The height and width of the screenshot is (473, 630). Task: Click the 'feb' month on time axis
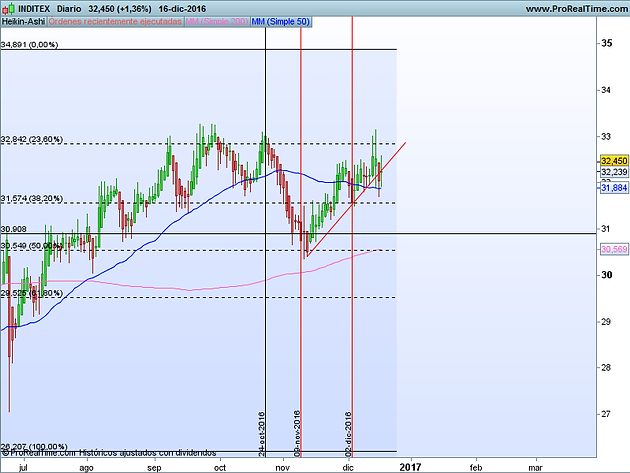[x=476, y=467]
